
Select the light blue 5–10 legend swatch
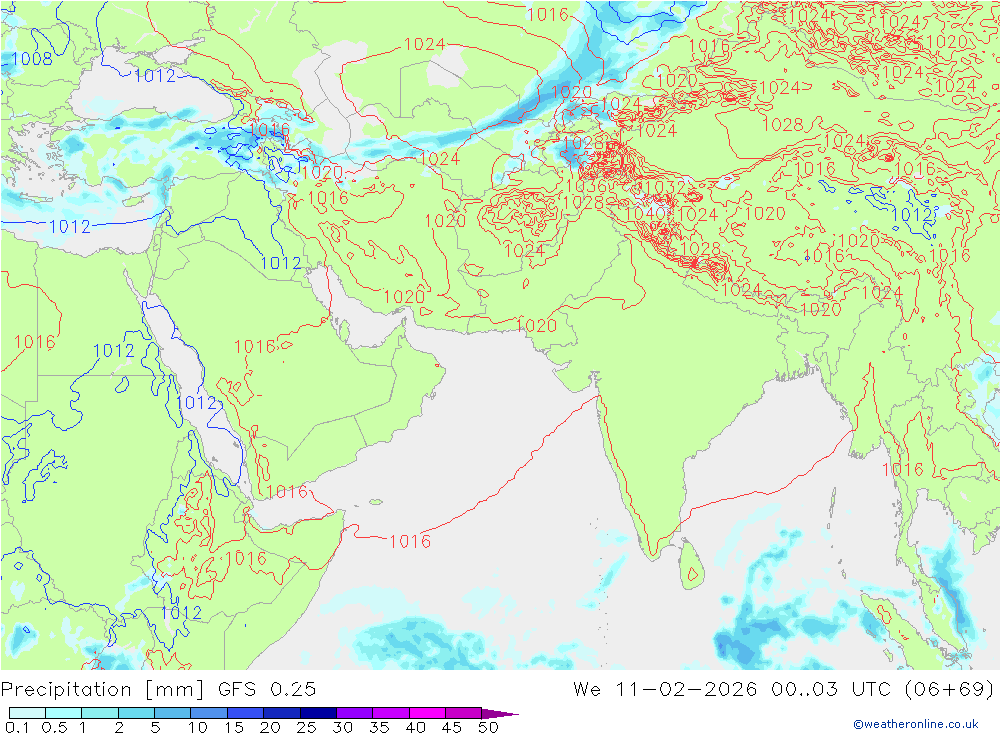pos(173,713)
